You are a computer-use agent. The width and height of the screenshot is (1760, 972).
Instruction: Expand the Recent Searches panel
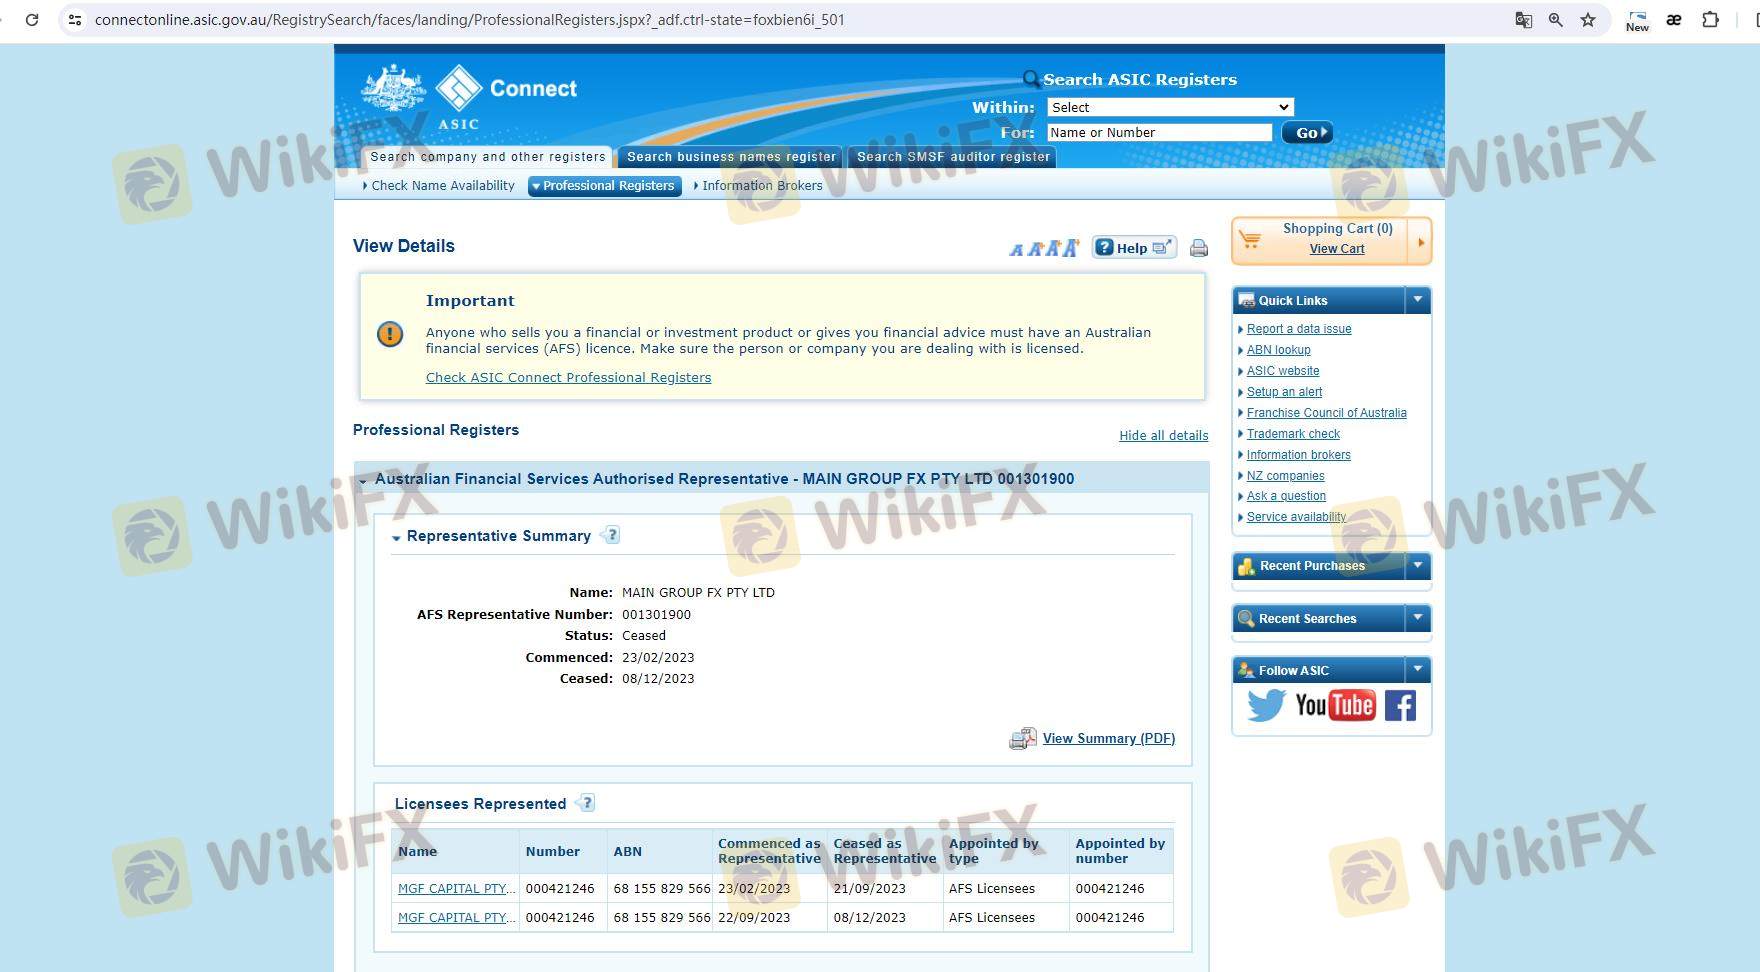1417,619
